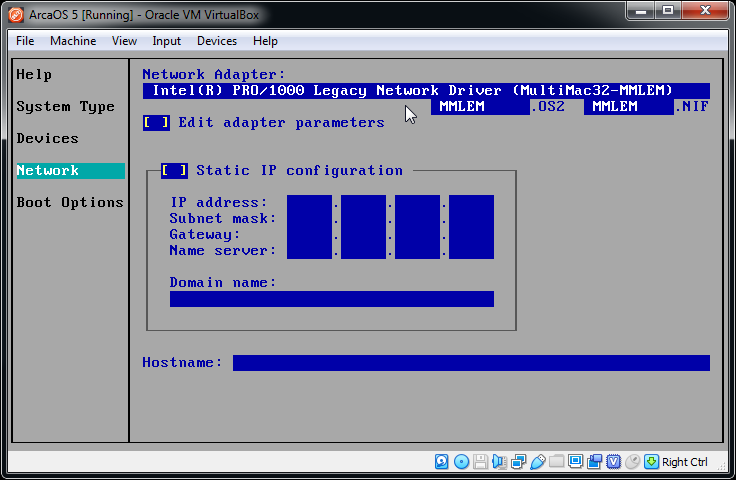Viewport: 736px width, 480px height.
Task: Click the floppy disk status icon
Action: click(480, 462)
